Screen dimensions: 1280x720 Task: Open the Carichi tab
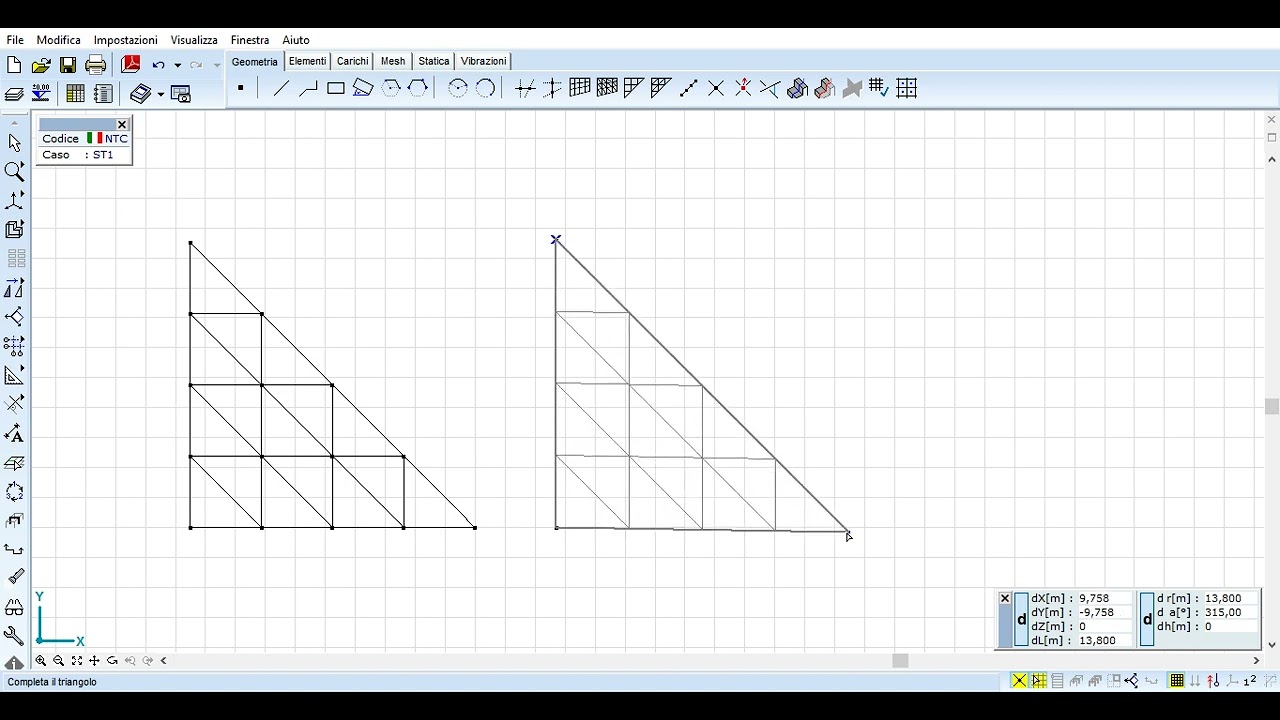[353, 61]
